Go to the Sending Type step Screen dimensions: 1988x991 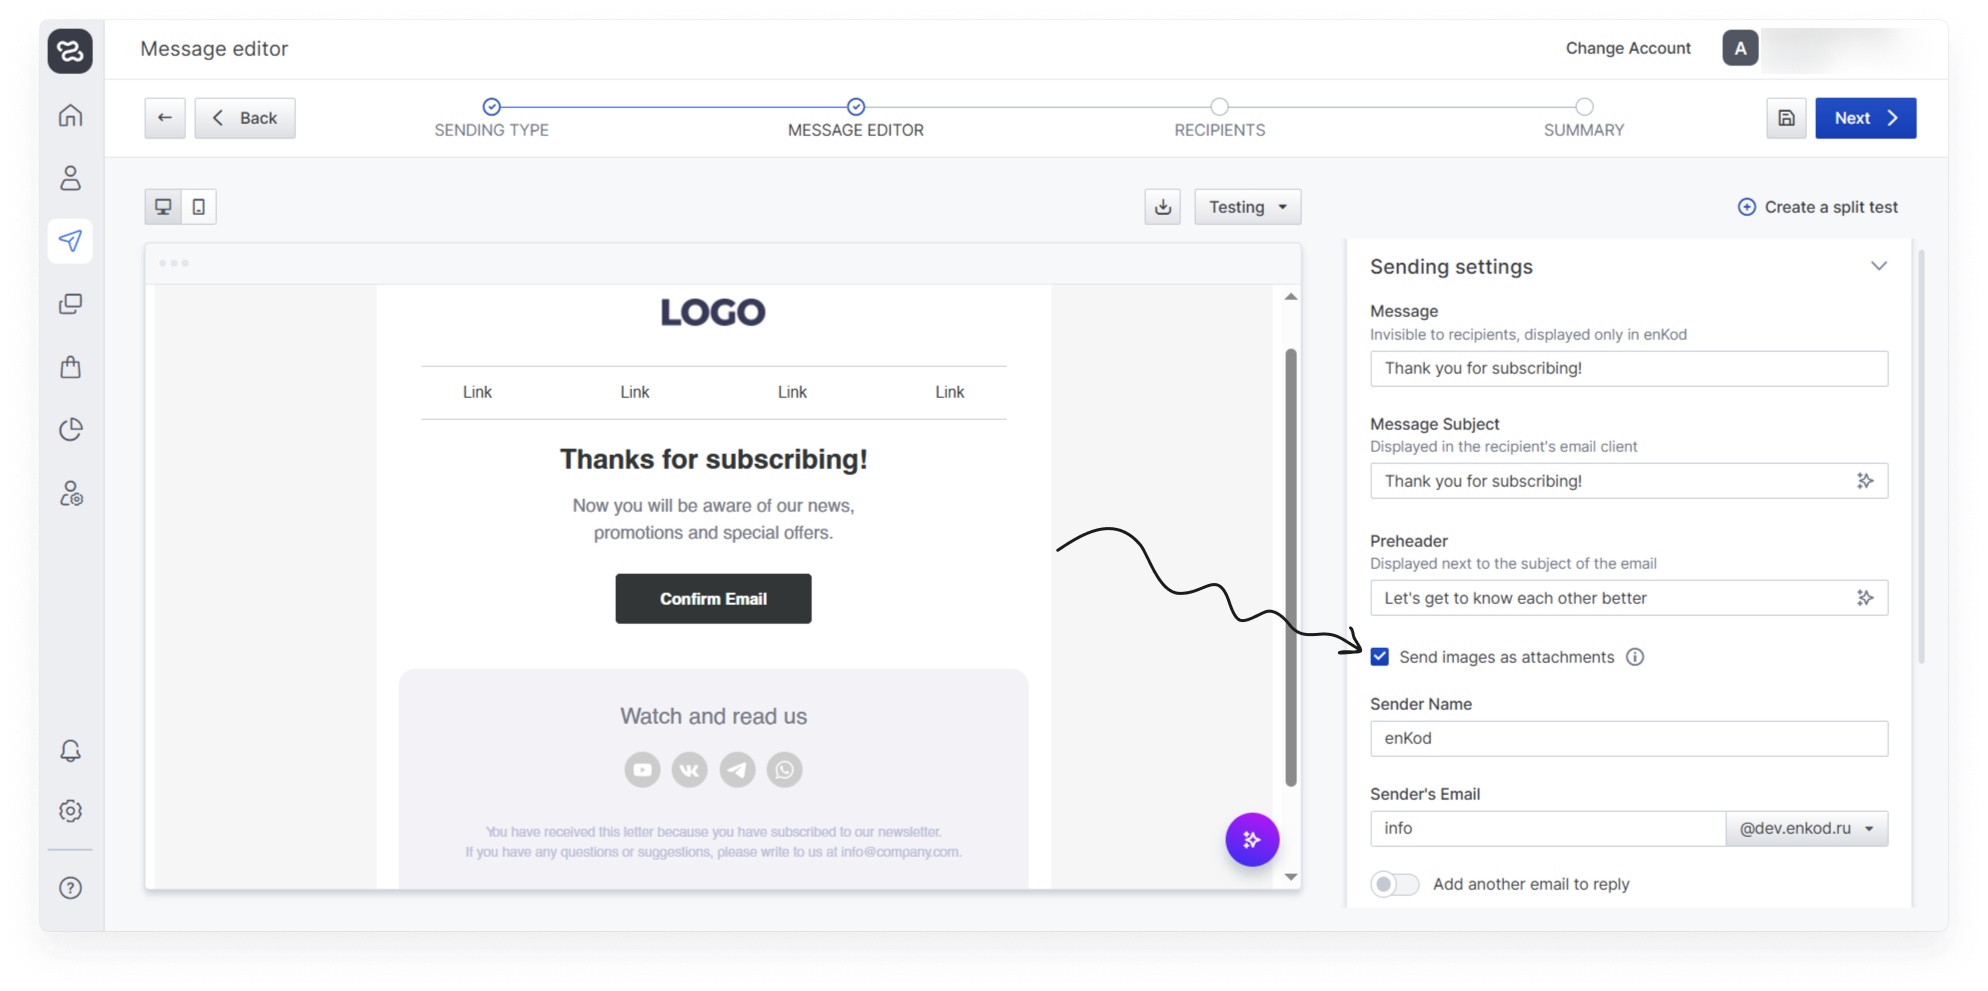tap(491, 108)
